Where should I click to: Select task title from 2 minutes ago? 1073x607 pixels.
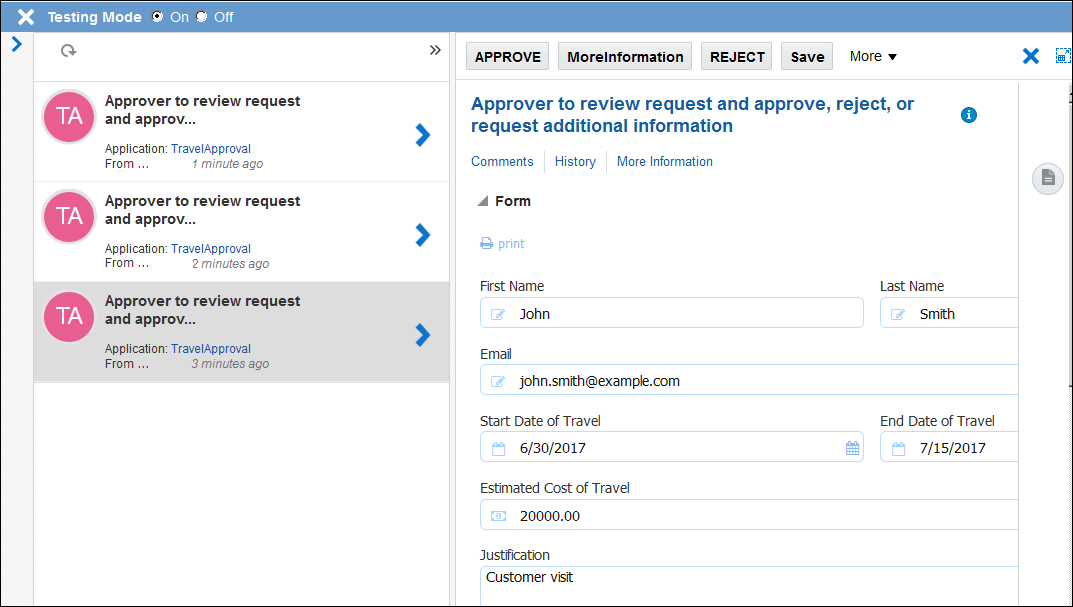click(x=203, y=210)
